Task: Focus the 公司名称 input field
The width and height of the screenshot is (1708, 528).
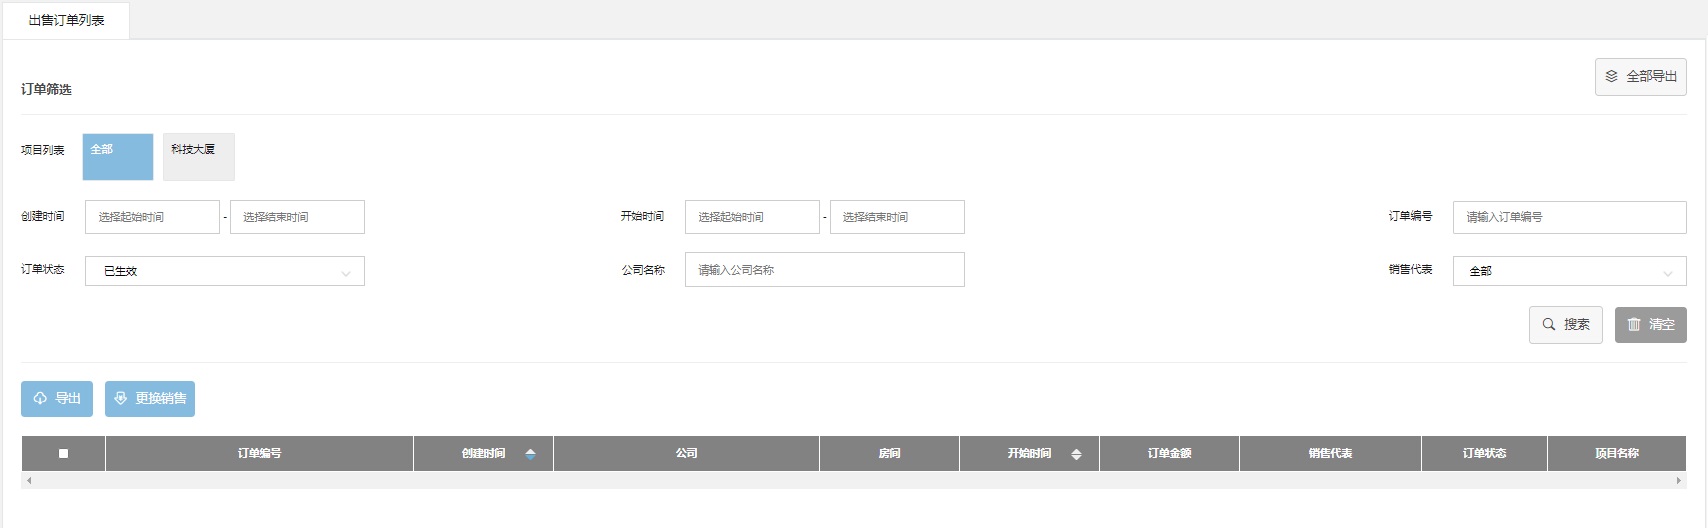Action: tap(824, 270)
